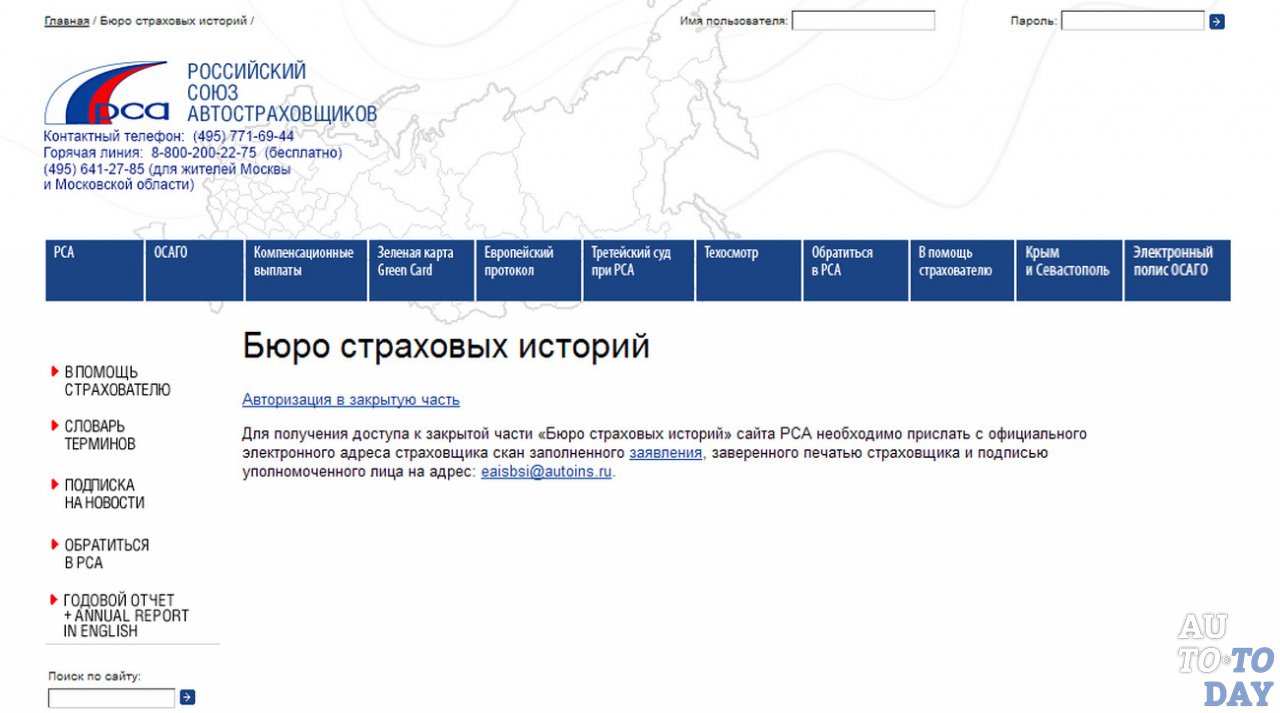Viewport: 1280px width, 713px height.
Task: Click the red arrow beside Подписка на новости
Action: (x=55, y=485)
